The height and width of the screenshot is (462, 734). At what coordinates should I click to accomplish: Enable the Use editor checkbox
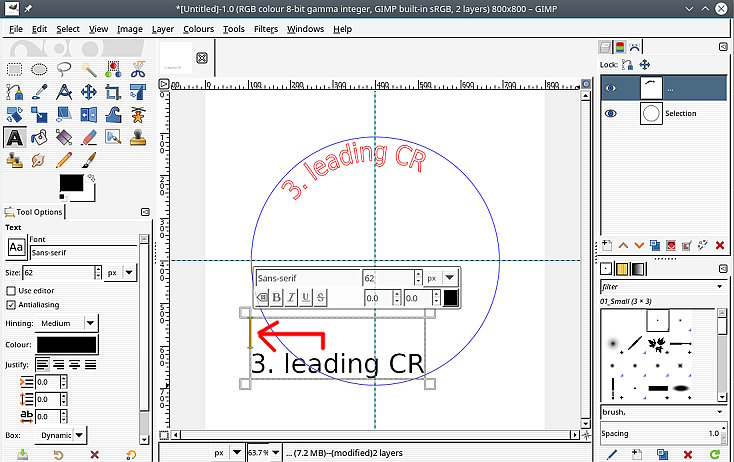pos(11,290)
